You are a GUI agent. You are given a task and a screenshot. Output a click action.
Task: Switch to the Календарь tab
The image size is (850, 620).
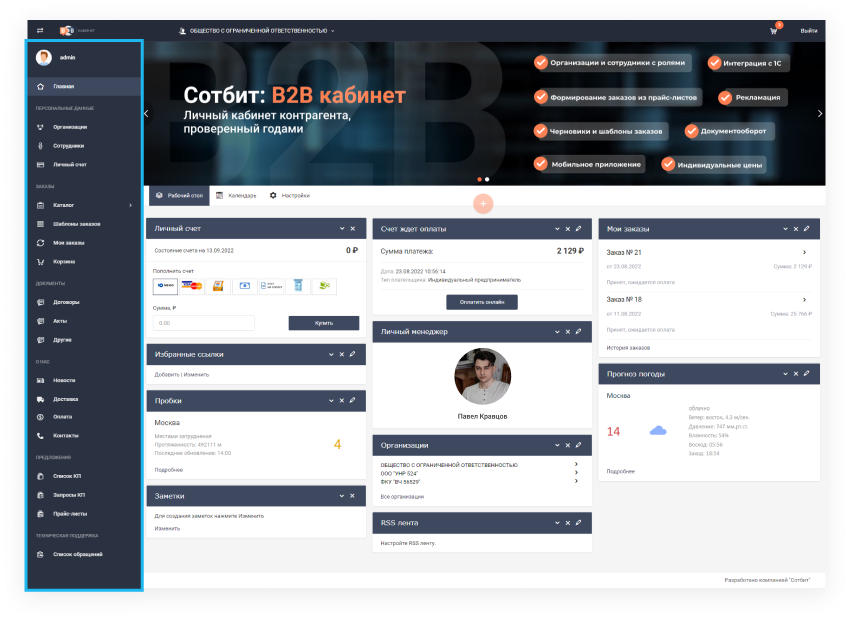(237, 195)
